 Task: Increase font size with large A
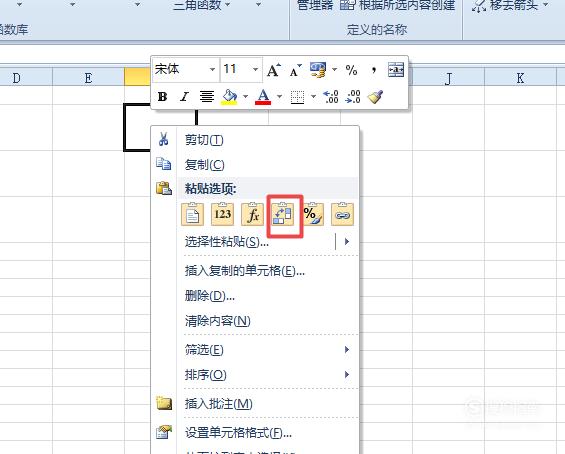pyautogui.click(x=274, y=70)
